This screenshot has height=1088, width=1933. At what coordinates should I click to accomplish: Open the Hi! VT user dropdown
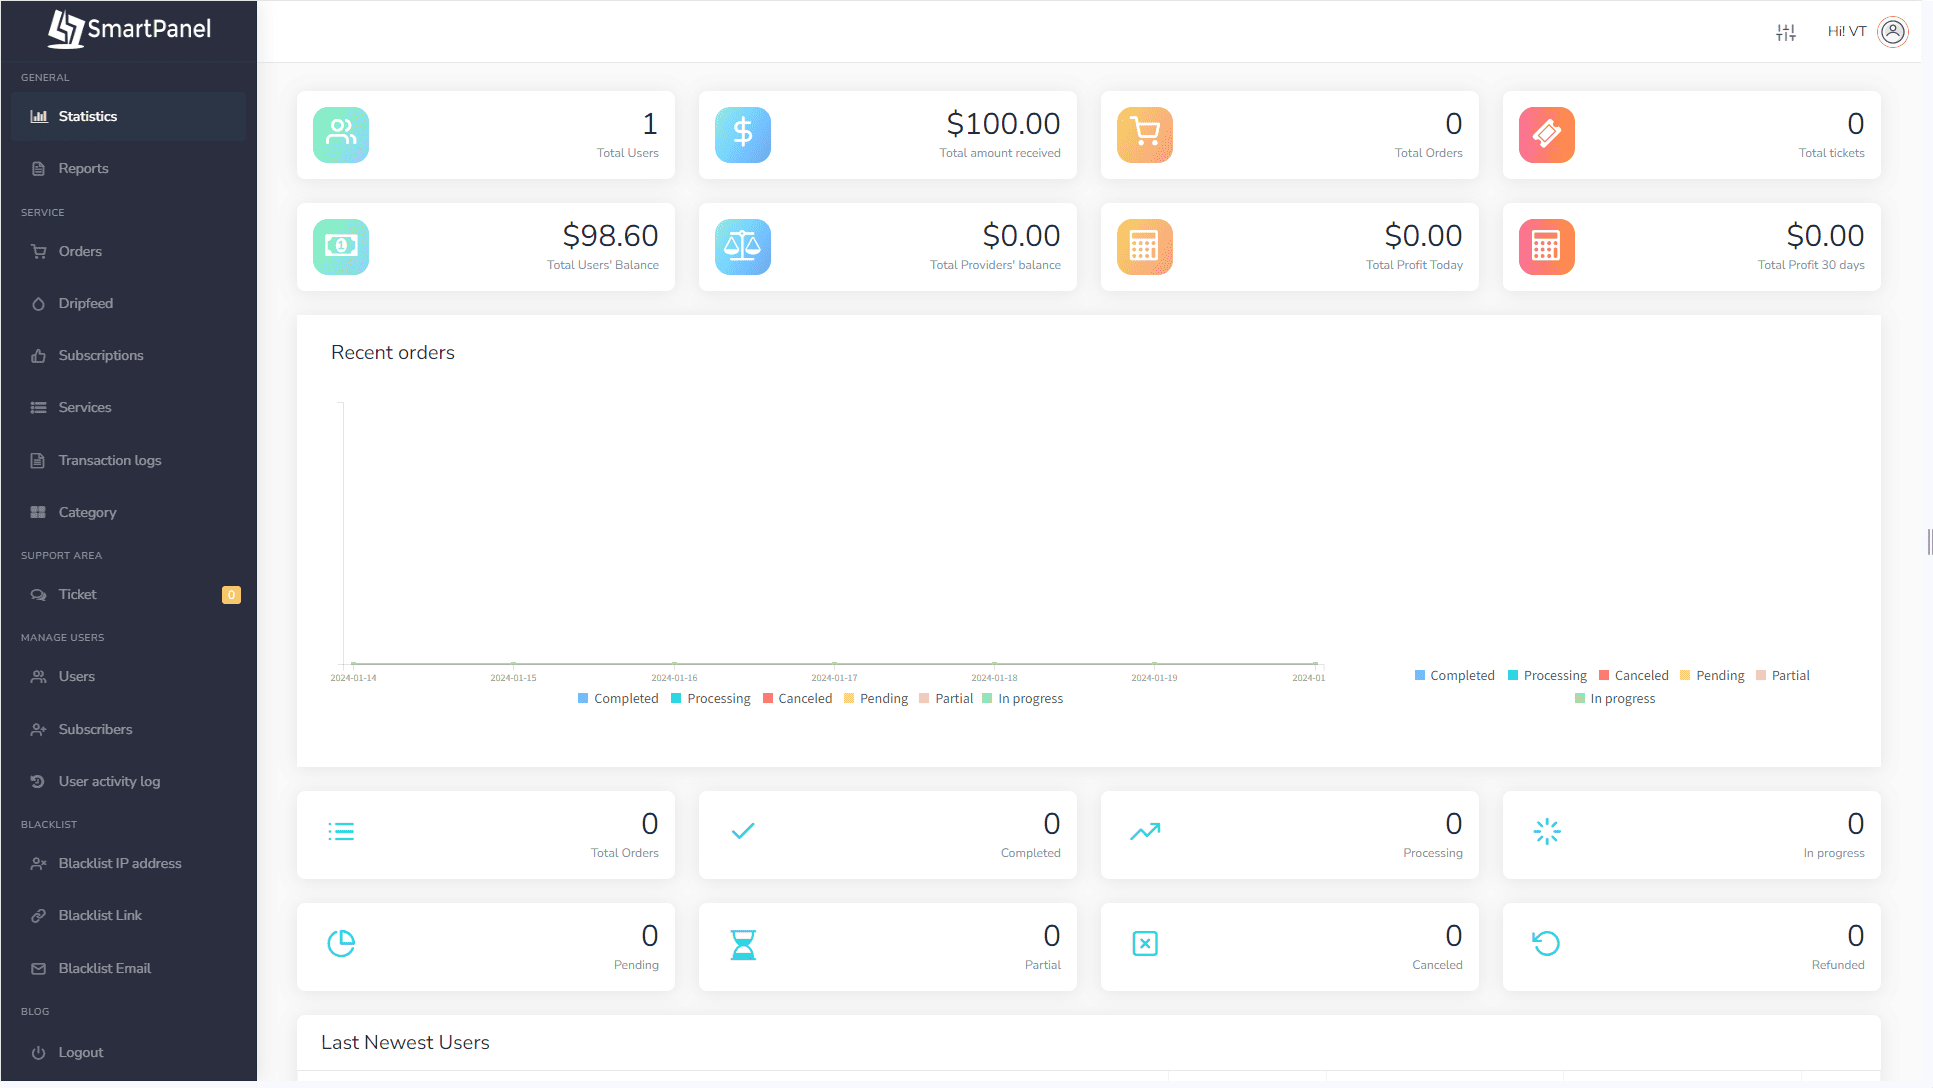click(1846, 32)
